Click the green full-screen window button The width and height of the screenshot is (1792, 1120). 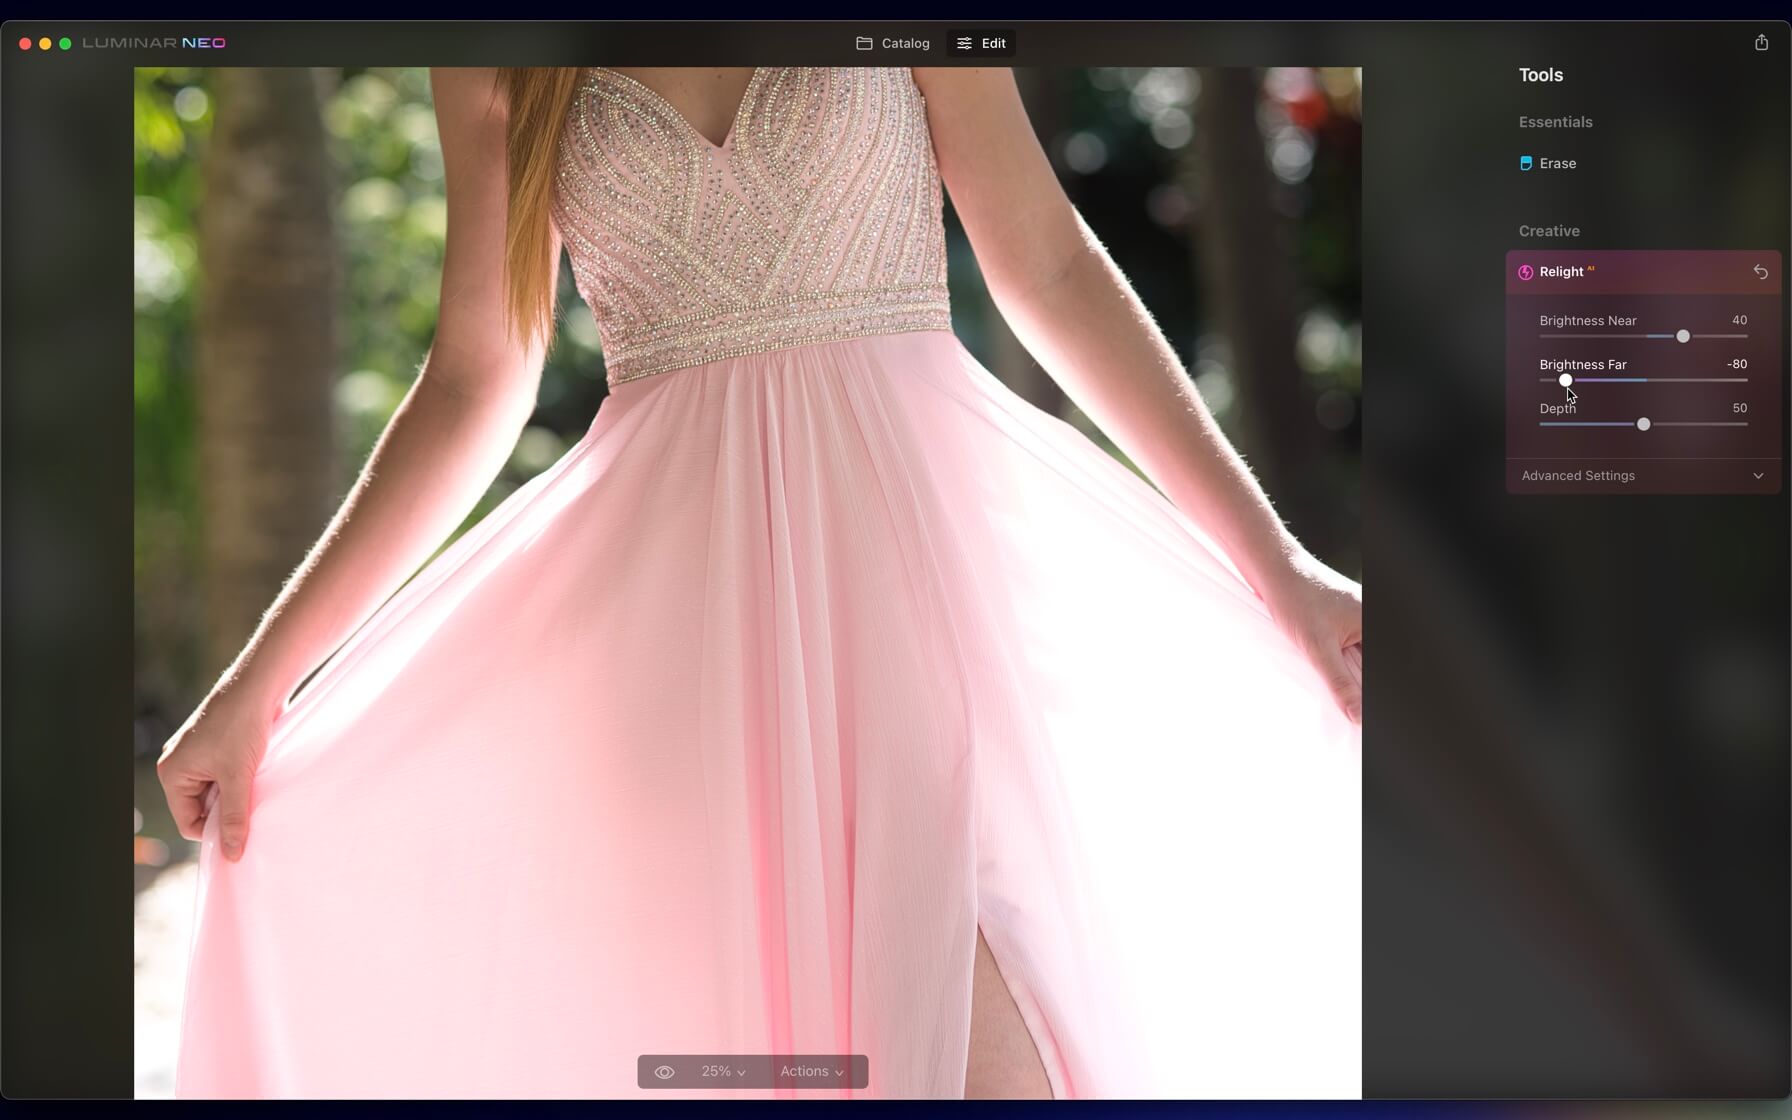[65, 43]
